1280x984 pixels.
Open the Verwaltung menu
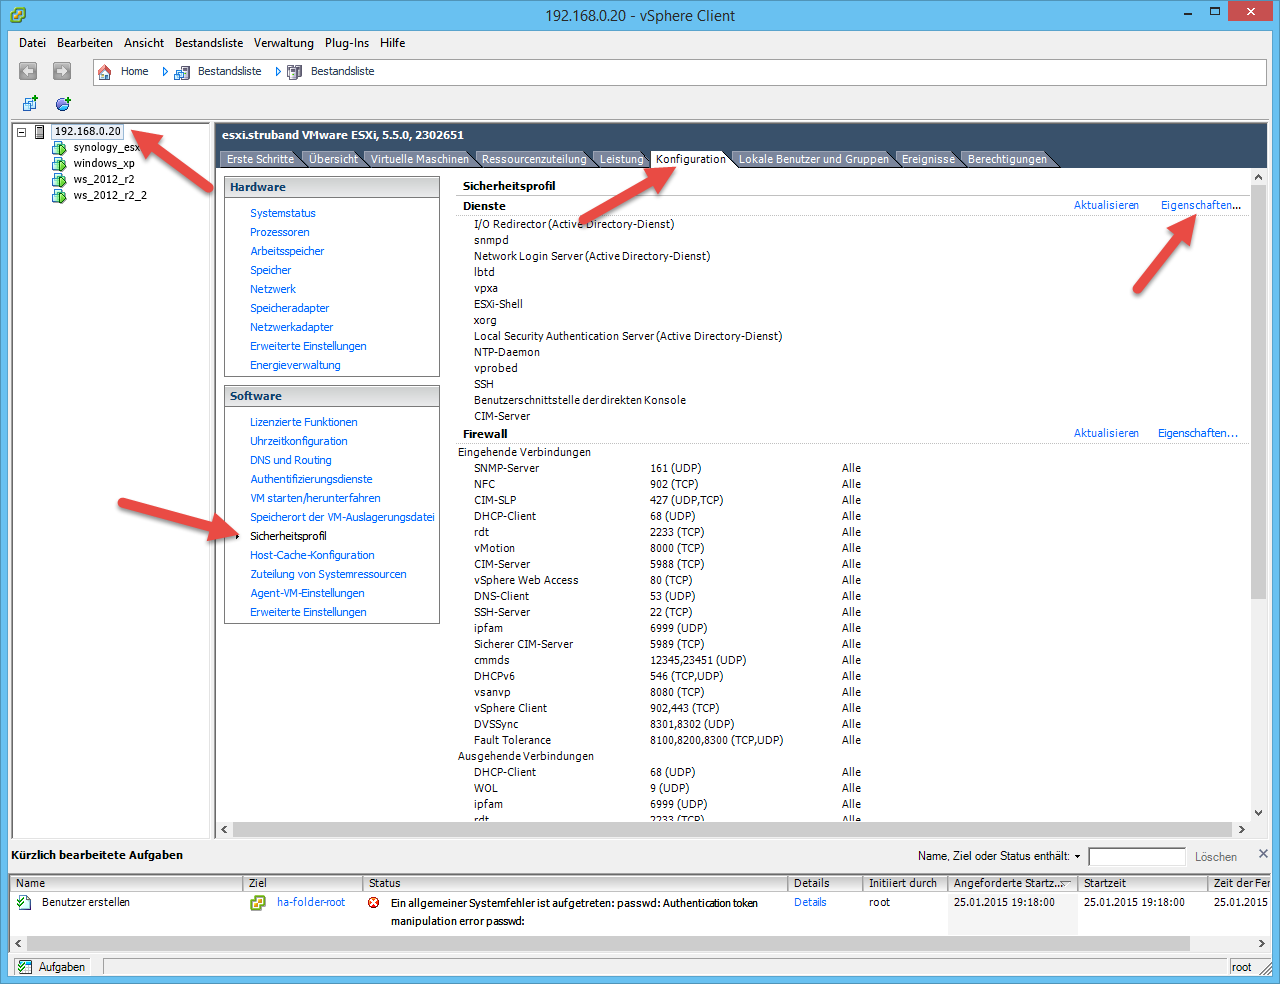click(x=283, y=43)
